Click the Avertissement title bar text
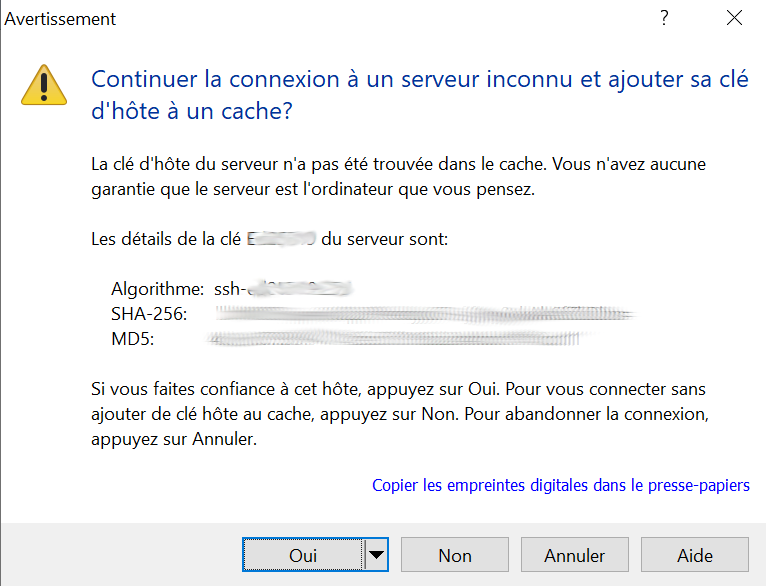 pos(61,19)
